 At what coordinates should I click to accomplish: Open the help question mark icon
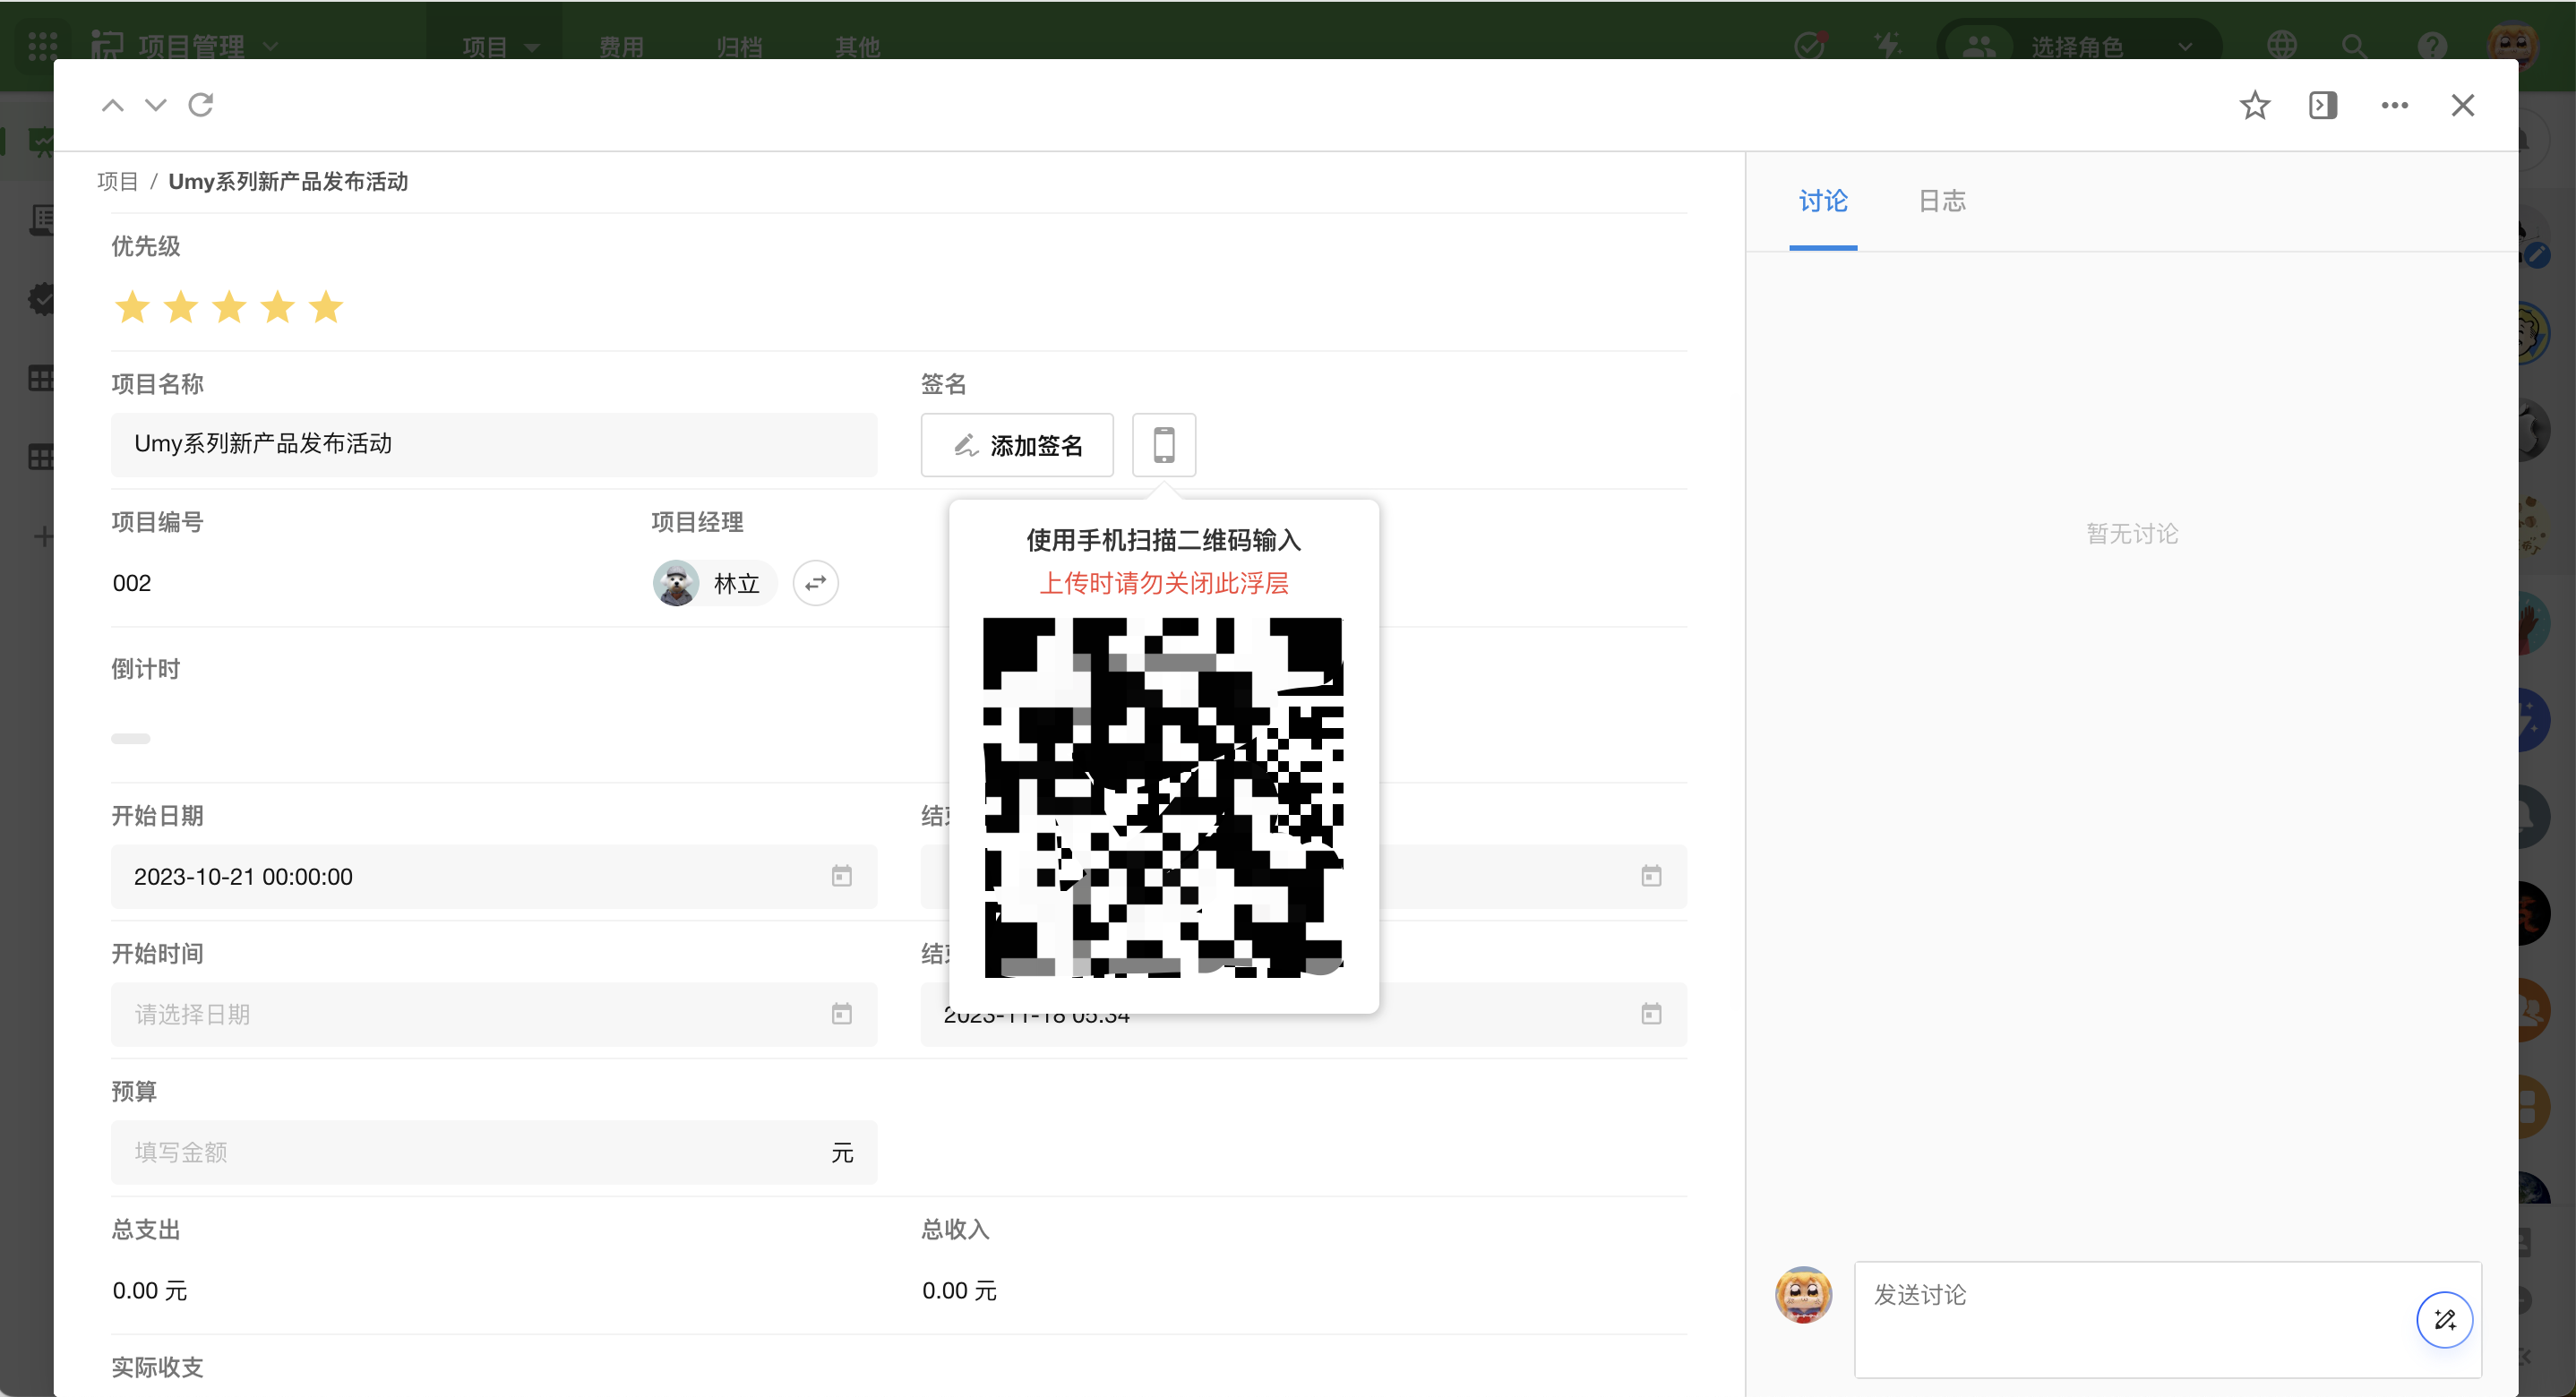pos(2432,46)
